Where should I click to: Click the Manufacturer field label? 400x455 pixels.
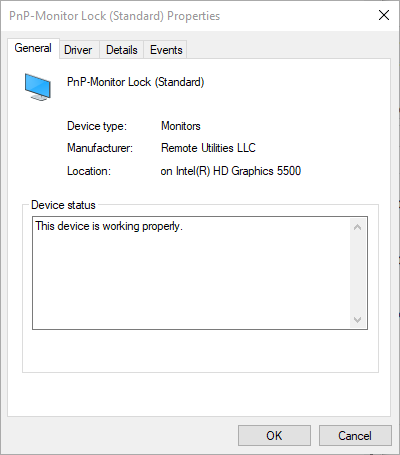click(100, 148)
